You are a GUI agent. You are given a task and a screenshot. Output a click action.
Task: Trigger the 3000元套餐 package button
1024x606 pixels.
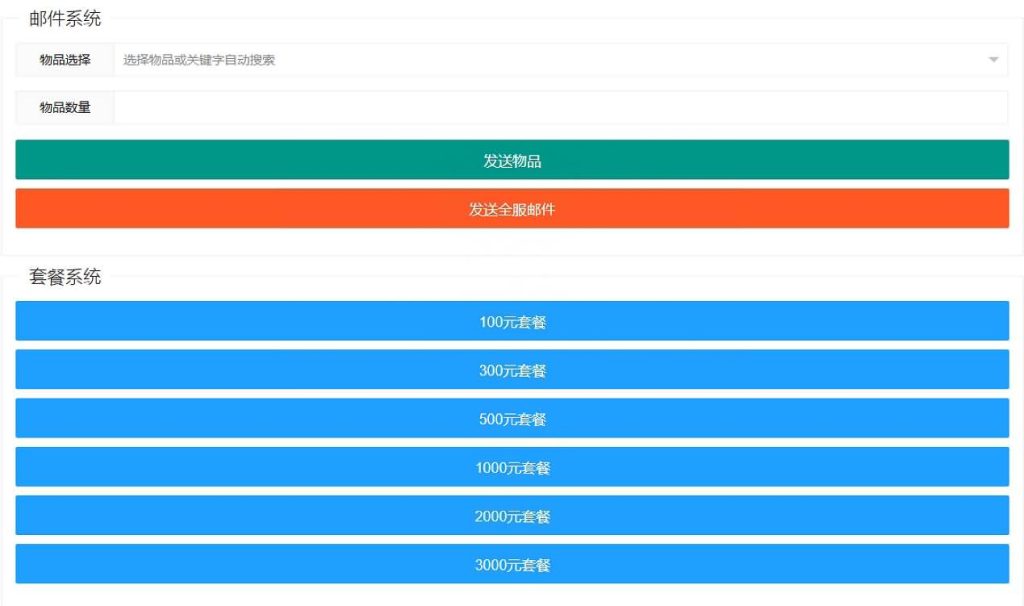512,564
